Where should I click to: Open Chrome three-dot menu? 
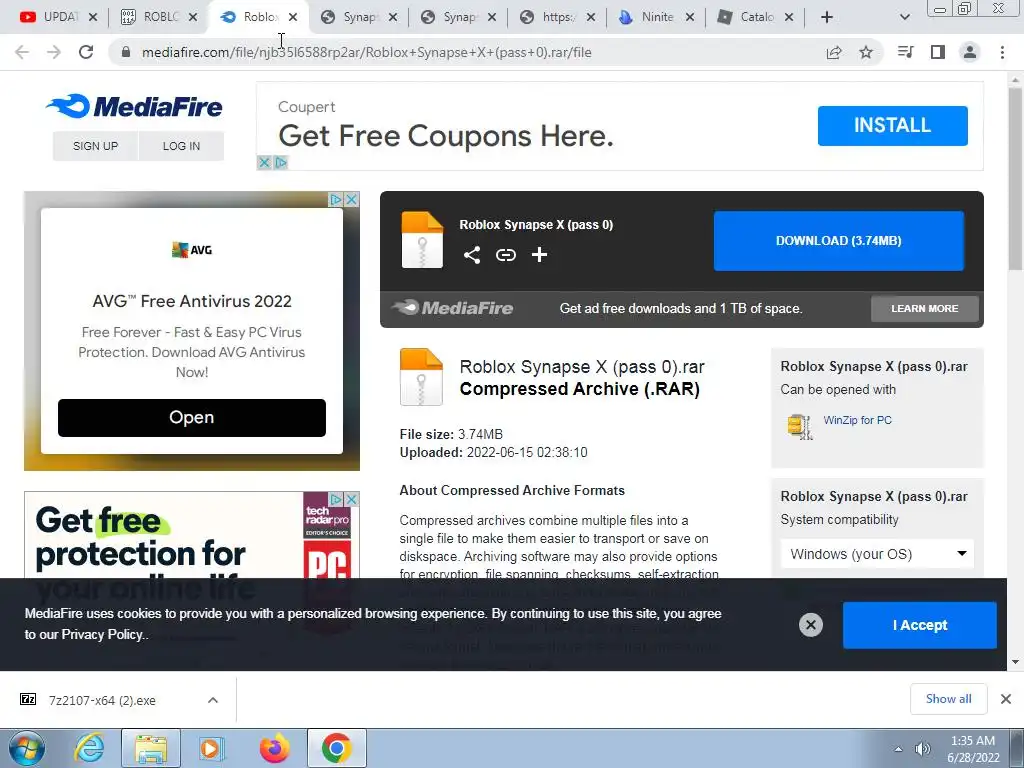tap(1002, 52)
